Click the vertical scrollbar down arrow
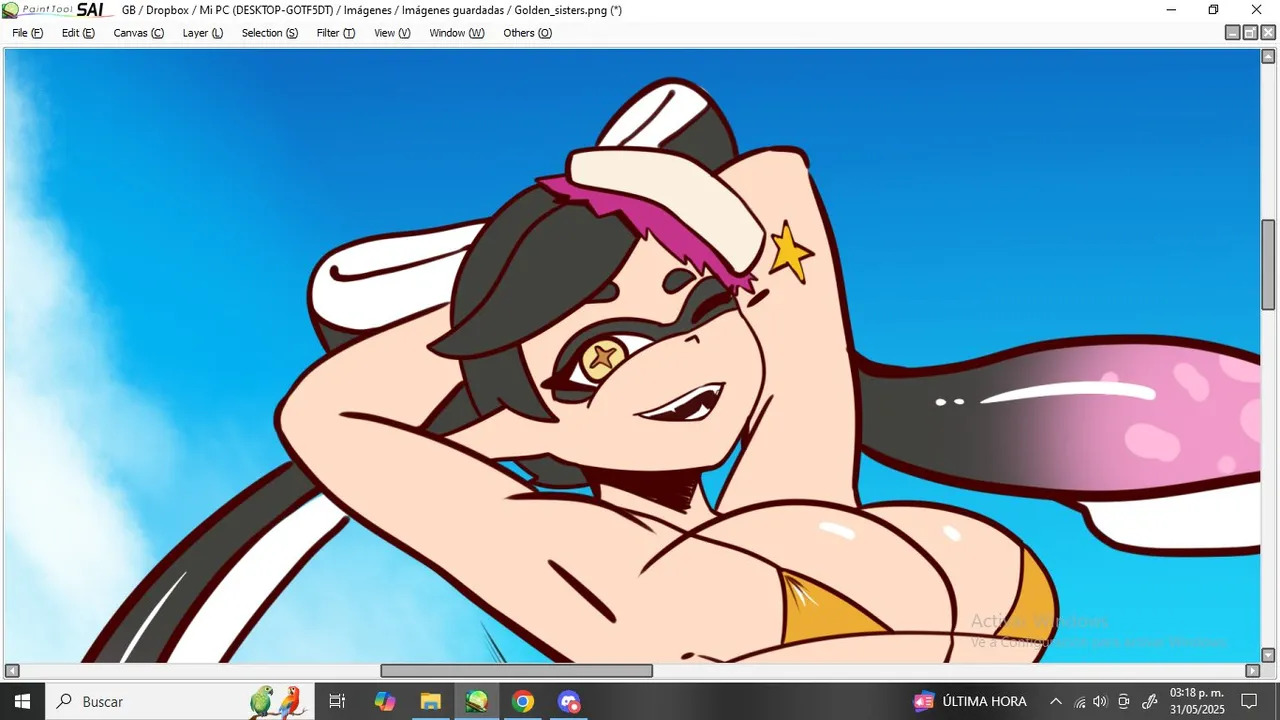The image size is (1280, 720). (x=1268, y=655)
